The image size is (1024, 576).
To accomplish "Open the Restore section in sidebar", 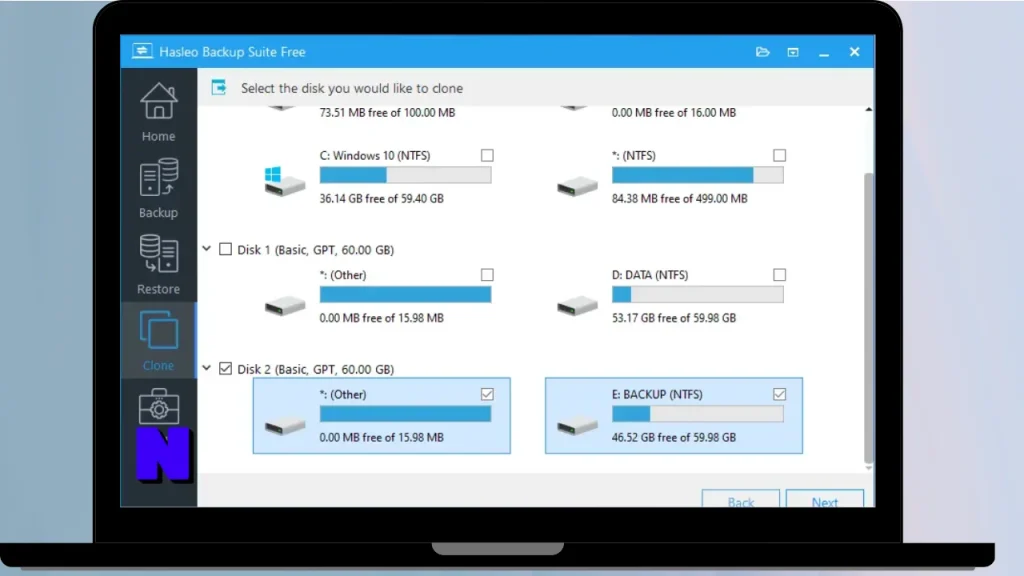I will coord(159,264).
